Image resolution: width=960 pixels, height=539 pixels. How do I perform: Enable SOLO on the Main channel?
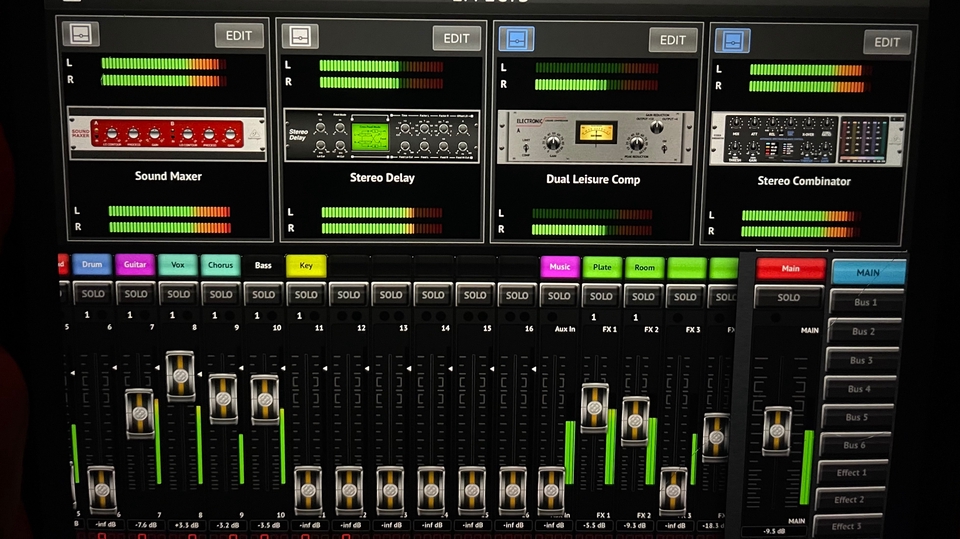click(x=788, y=297)
